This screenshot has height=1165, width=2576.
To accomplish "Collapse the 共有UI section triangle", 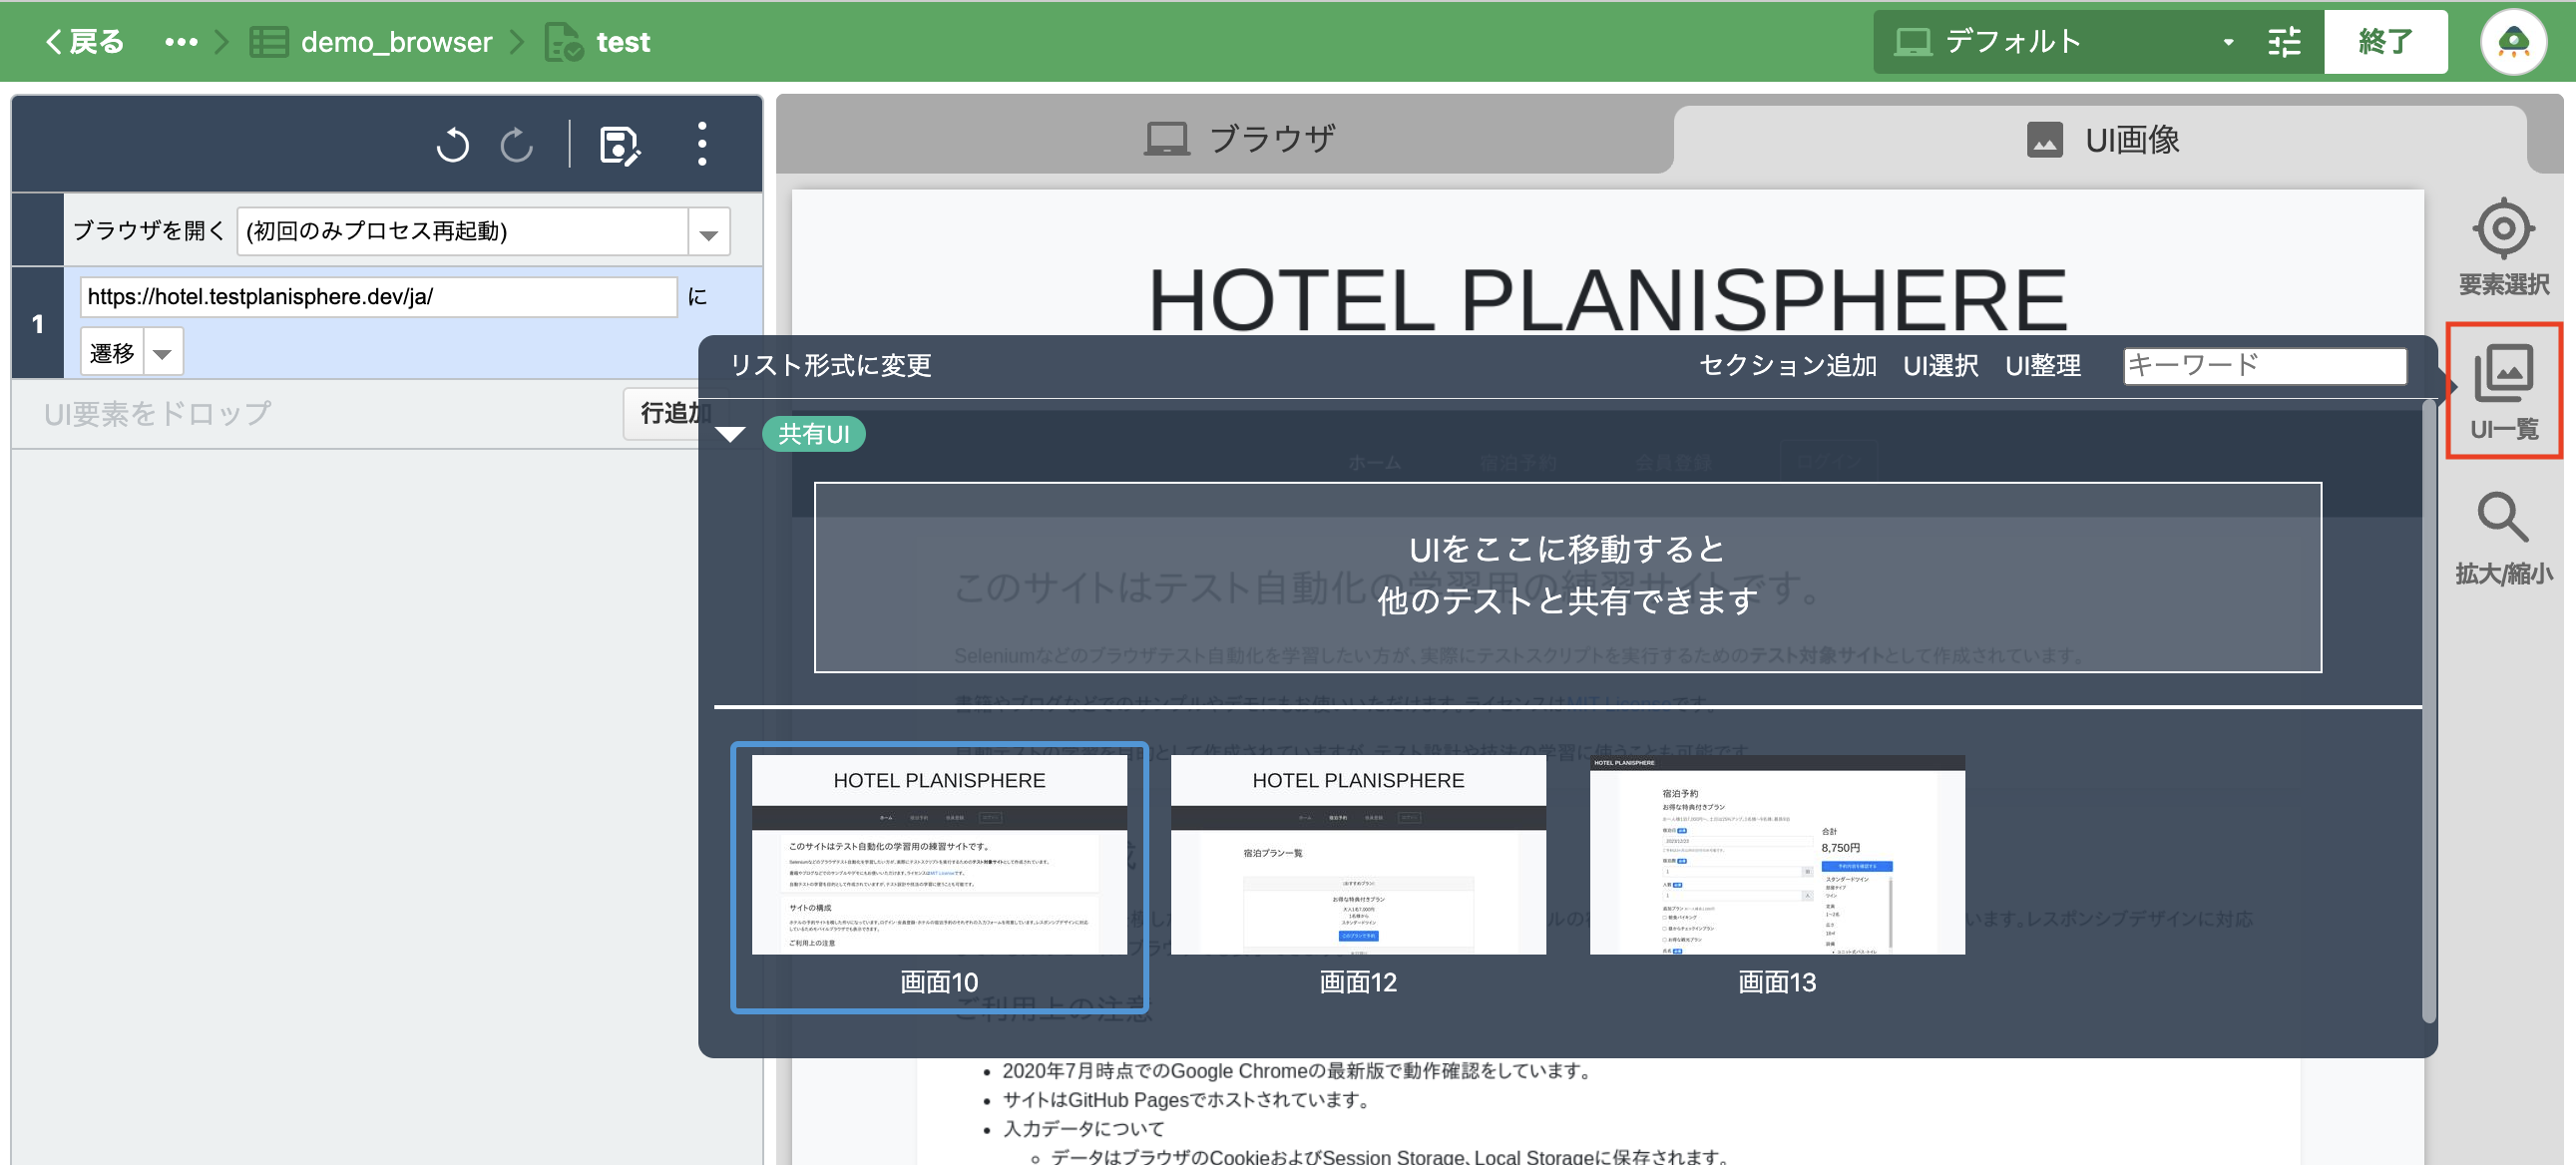I will (x=730, y=434).
